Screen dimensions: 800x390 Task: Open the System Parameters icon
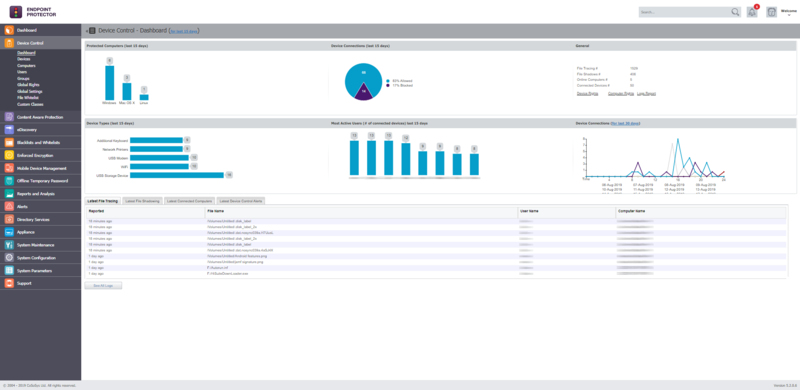coord(9,271)
